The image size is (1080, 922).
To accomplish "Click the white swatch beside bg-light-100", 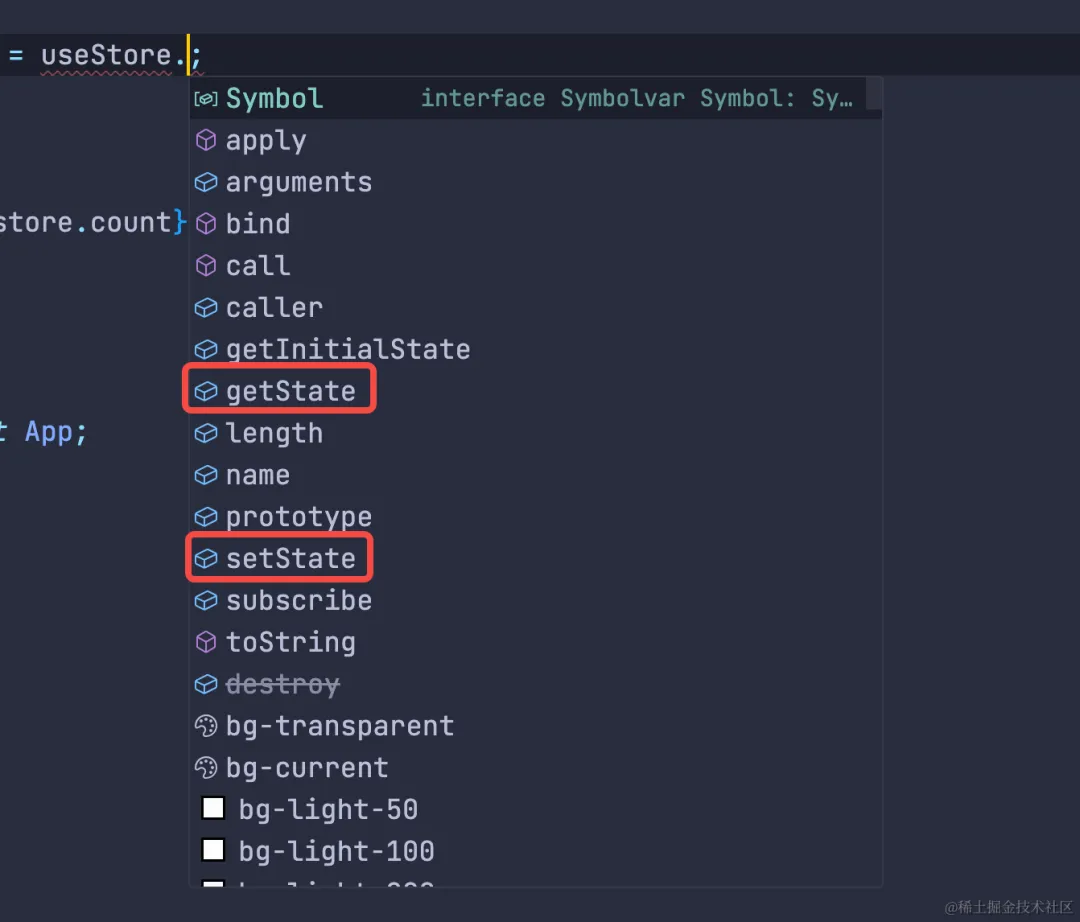I will click(213, 850).
